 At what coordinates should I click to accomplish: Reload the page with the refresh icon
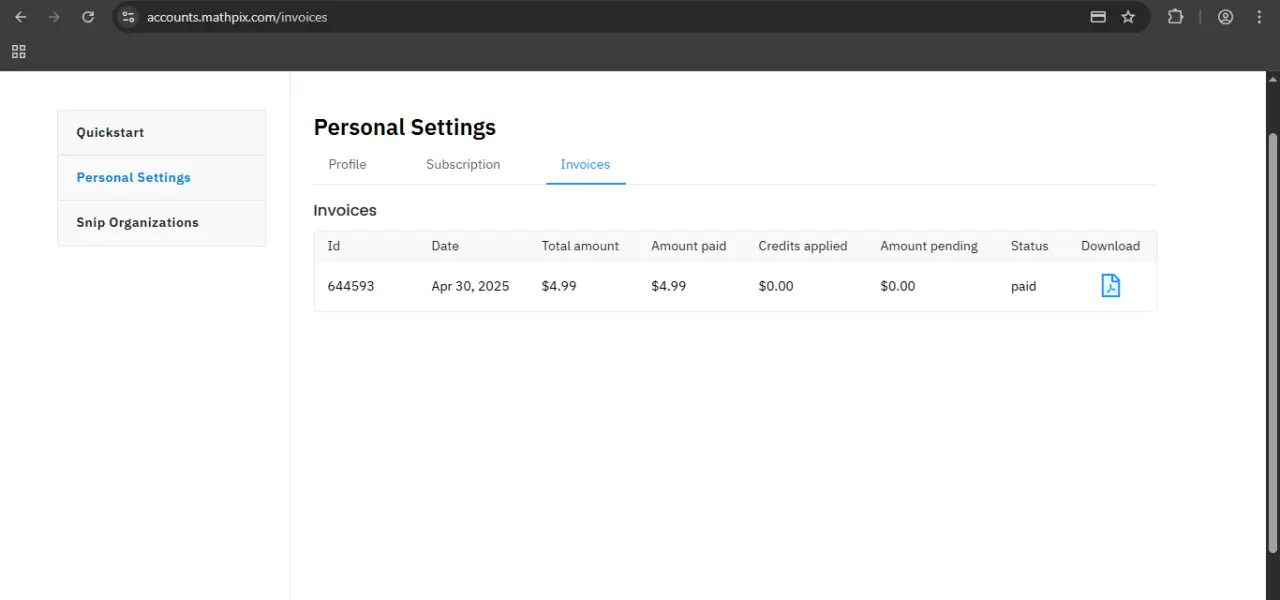coord(88,17)
